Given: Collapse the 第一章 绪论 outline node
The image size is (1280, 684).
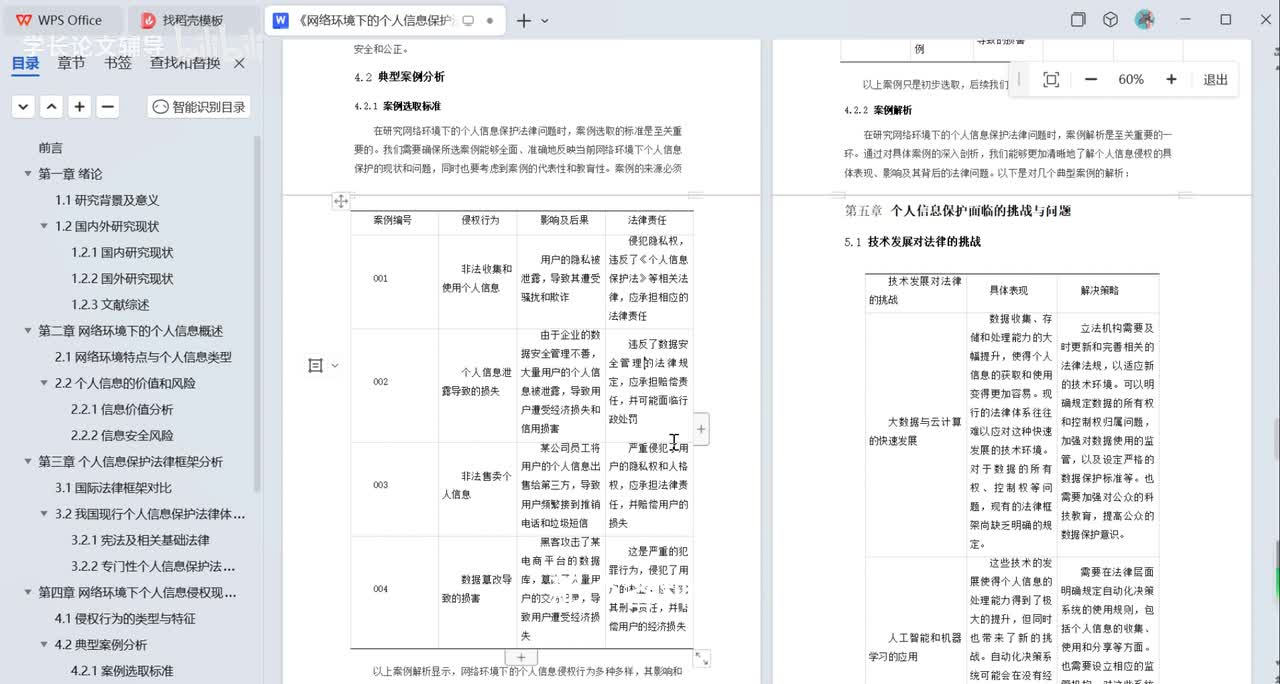Looking at the screenshot, I should tap(28, 174).
